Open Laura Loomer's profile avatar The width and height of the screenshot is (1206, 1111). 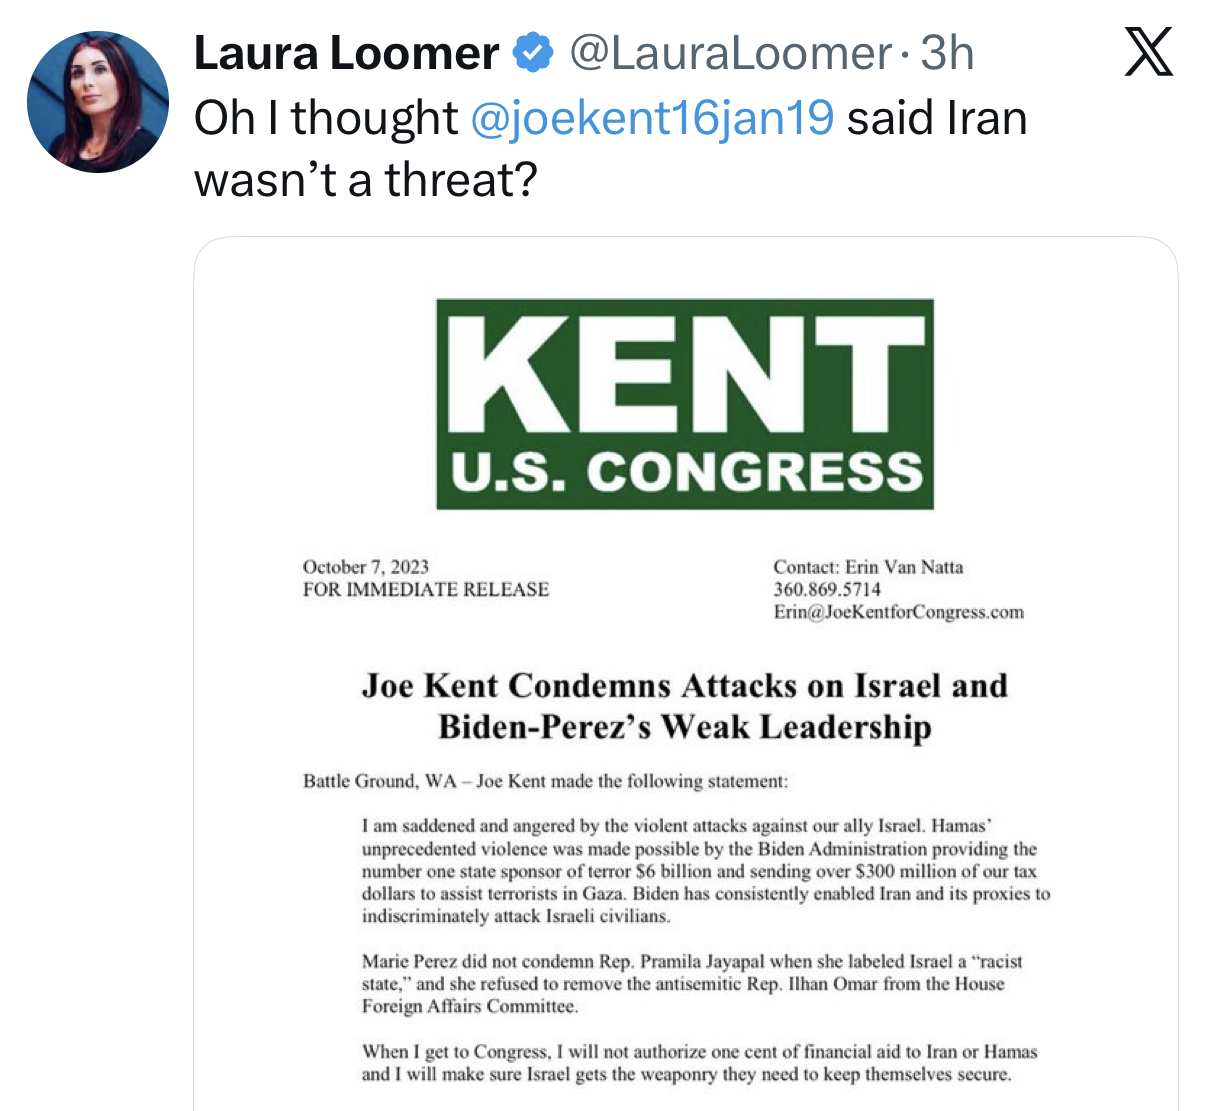pos(97,102)
